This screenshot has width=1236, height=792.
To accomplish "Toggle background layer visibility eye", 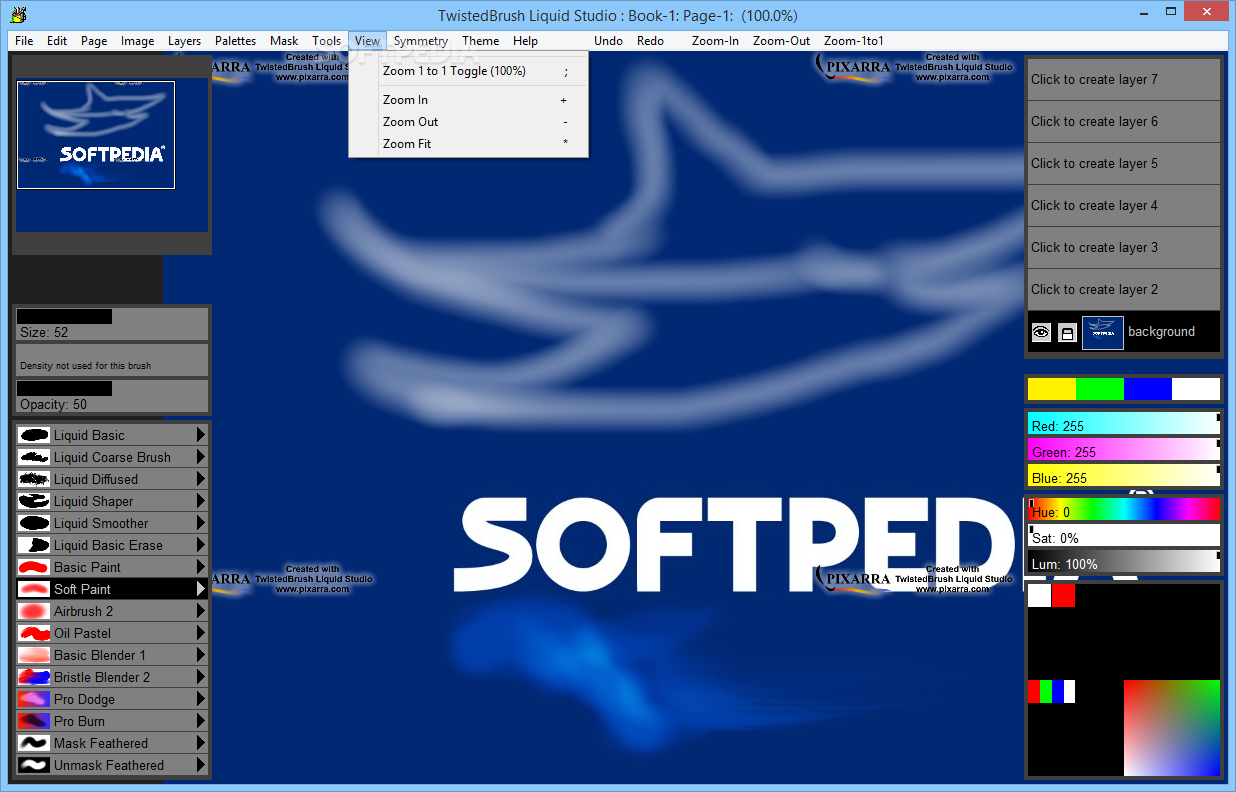I will point(1041,333).
